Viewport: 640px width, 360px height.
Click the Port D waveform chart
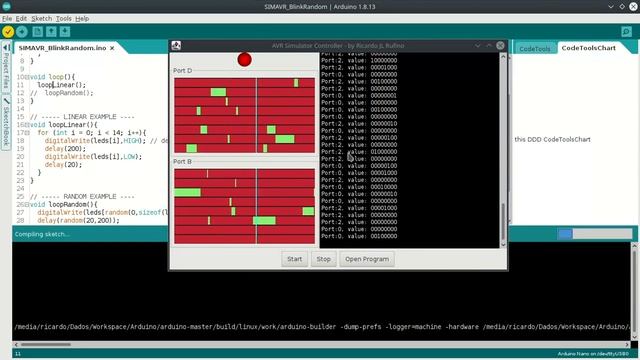[244, 116]
